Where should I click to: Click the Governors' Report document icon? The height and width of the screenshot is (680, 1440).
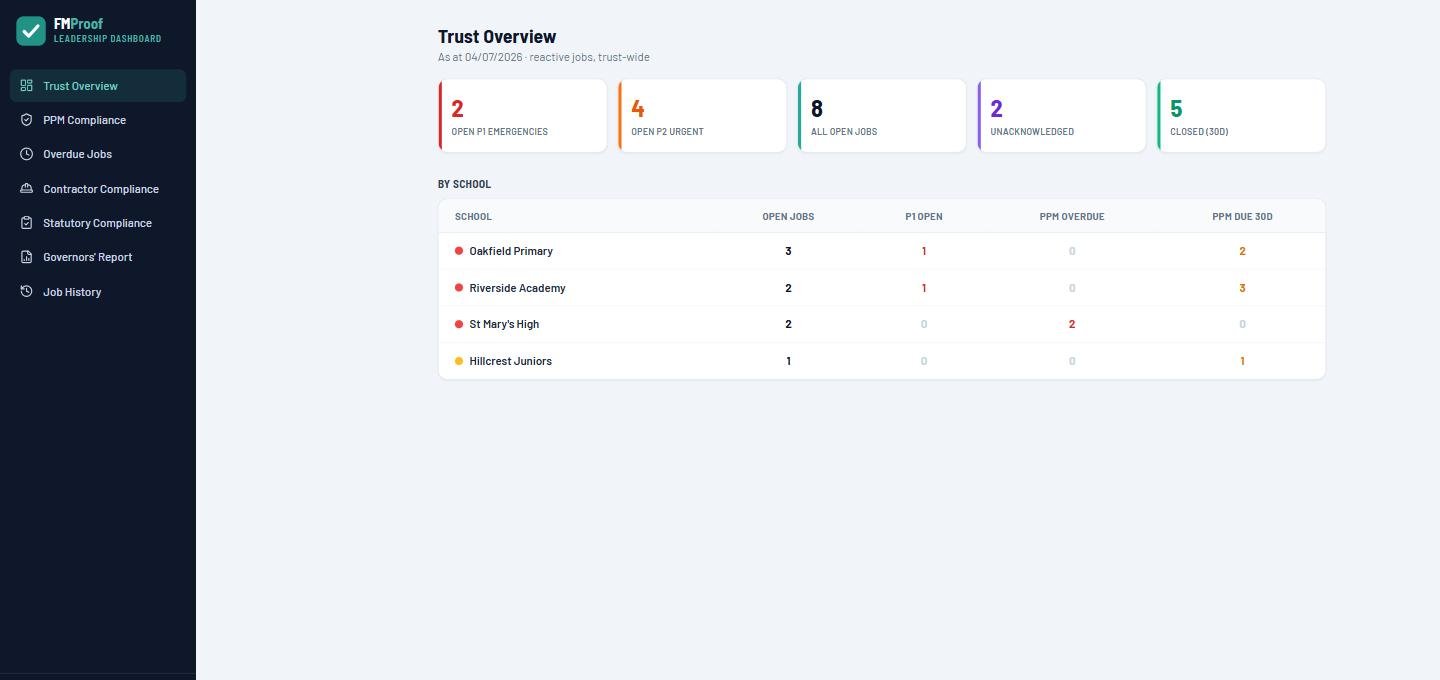(x=27, y=257)
